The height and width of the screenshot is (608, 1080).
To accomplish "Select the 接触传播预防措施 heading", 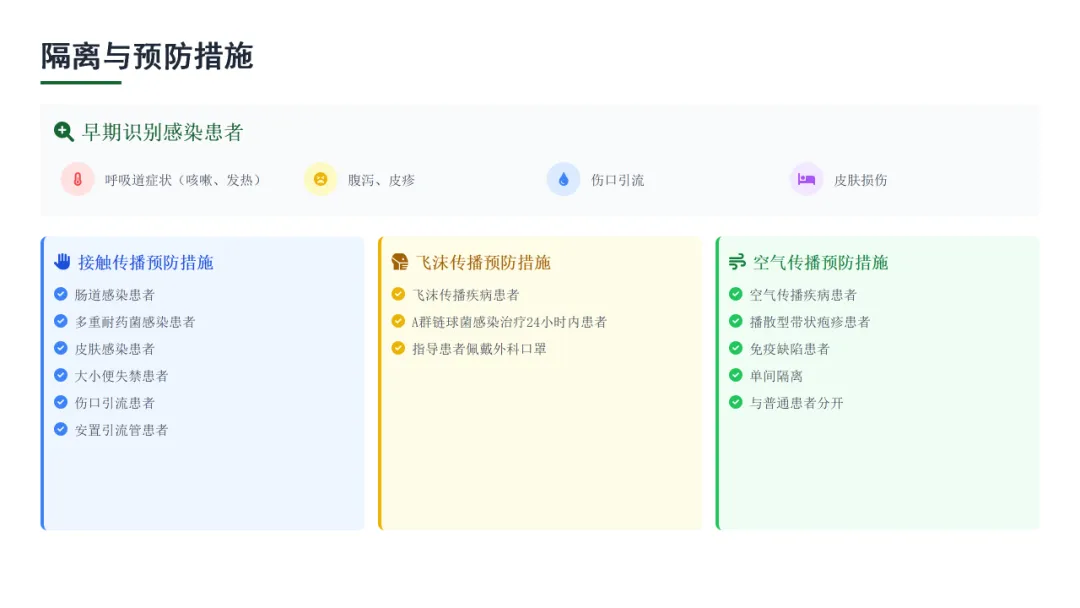I will point(146,262).
